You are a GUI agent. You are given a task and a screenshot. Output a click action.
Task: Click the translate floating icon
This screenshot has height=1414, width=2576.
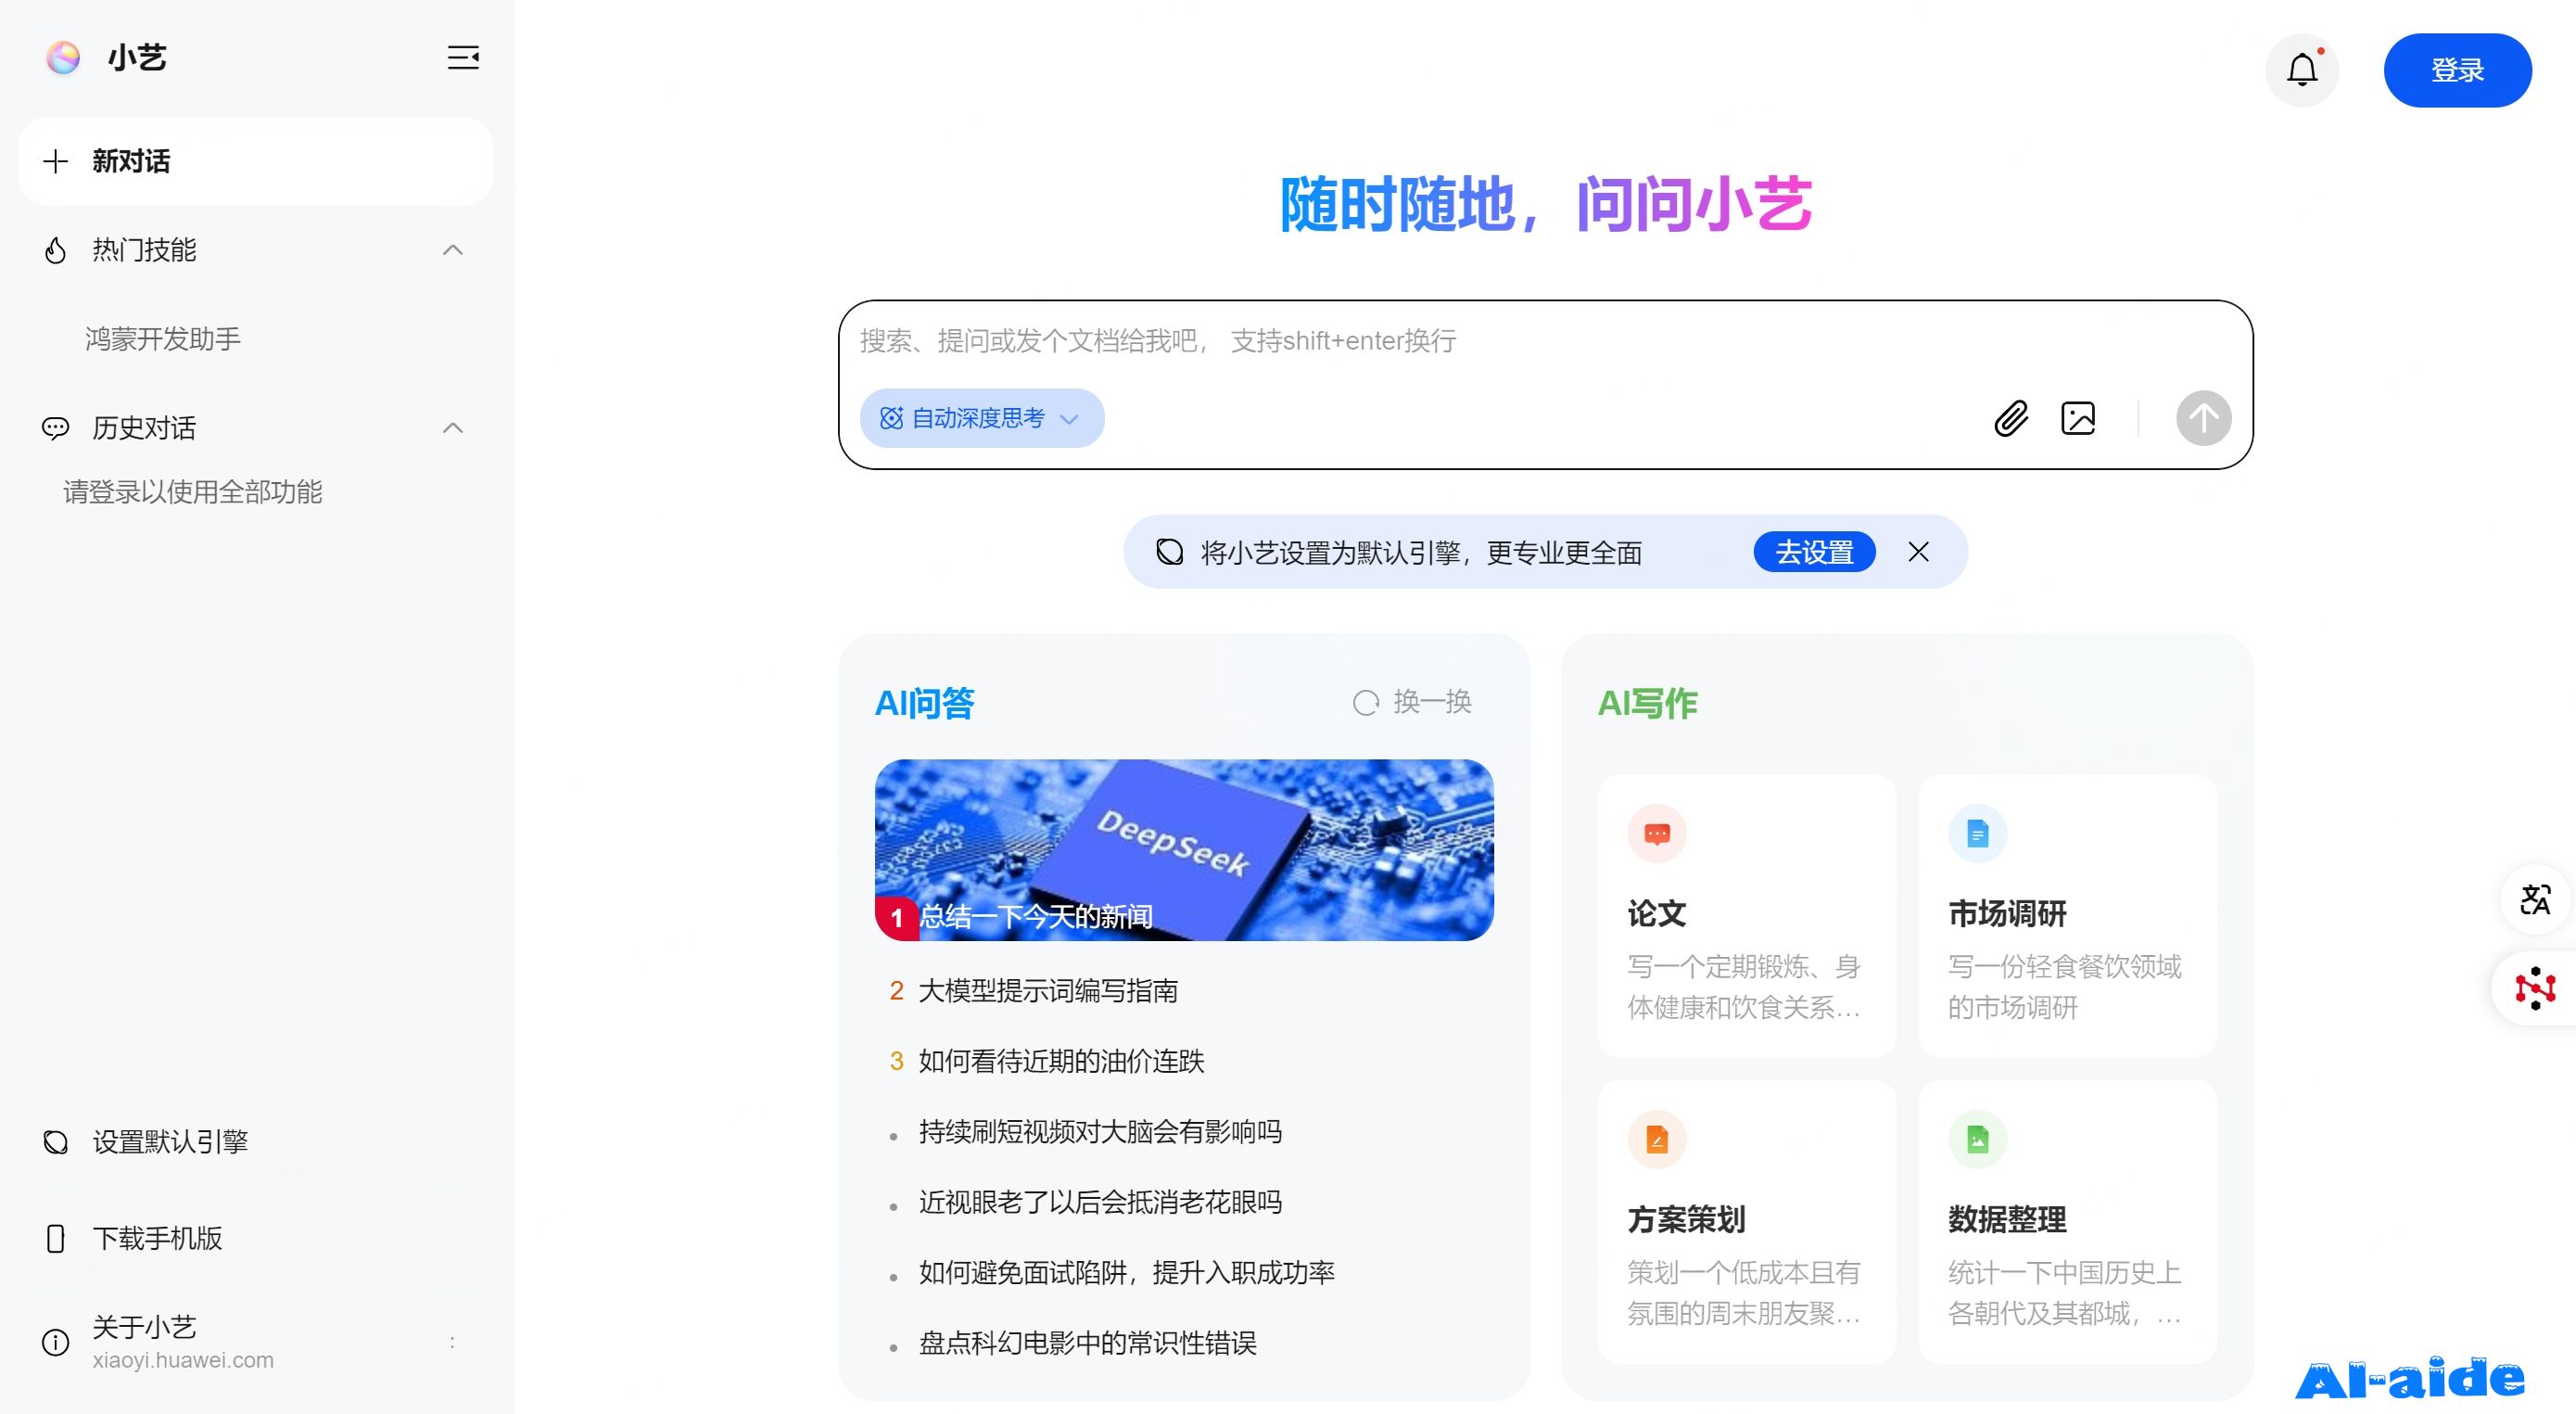click(x=2535, y=899)
